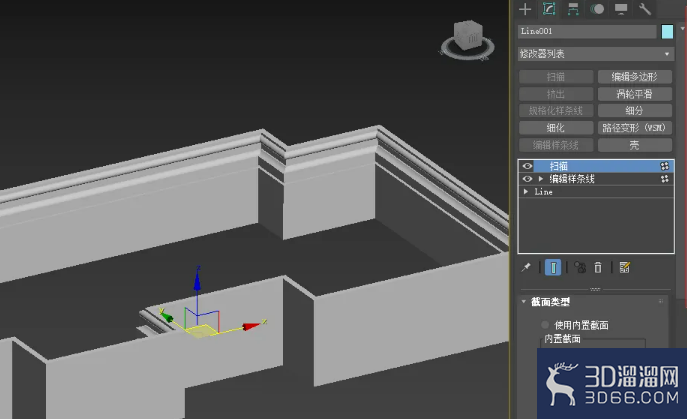Viewport: 687px width, 419px height.
Task: Click the blue Z axis gizmo arrow
Action: tap(197, 281)
